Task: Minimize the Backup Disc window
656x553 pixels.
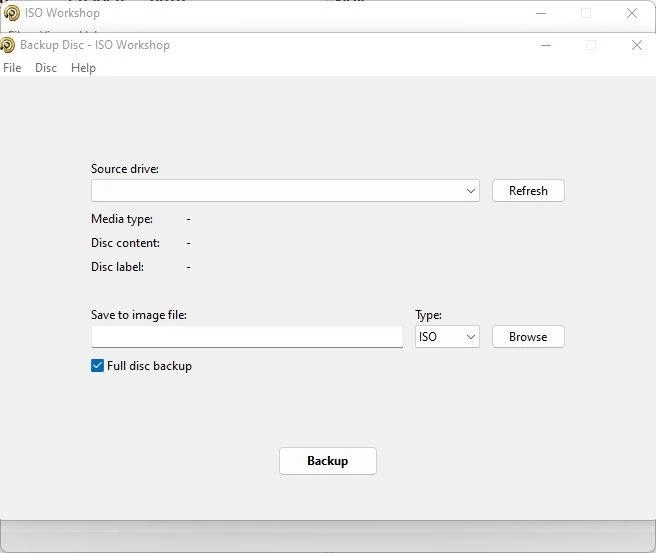Action: point(546,45)
